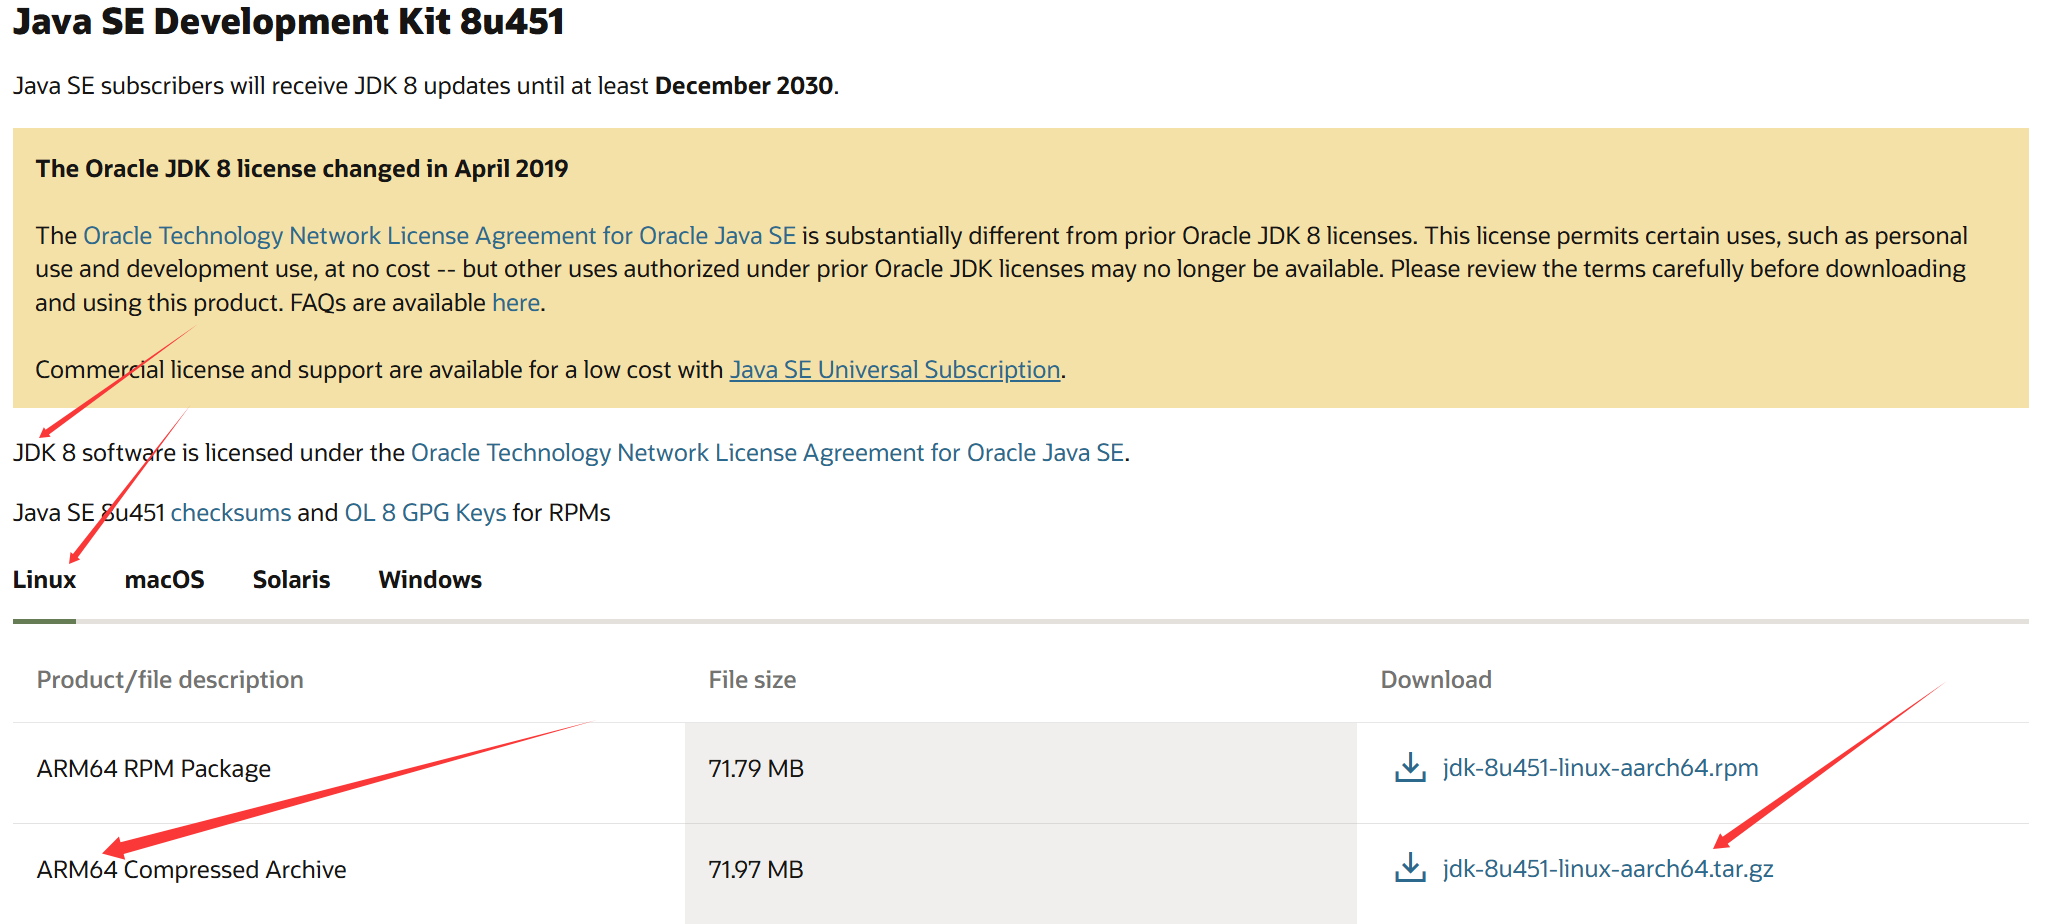The height and width of the screenshot is (924, 2046).
Task: Click the 'Download' column header
Action: (1436, 680)
